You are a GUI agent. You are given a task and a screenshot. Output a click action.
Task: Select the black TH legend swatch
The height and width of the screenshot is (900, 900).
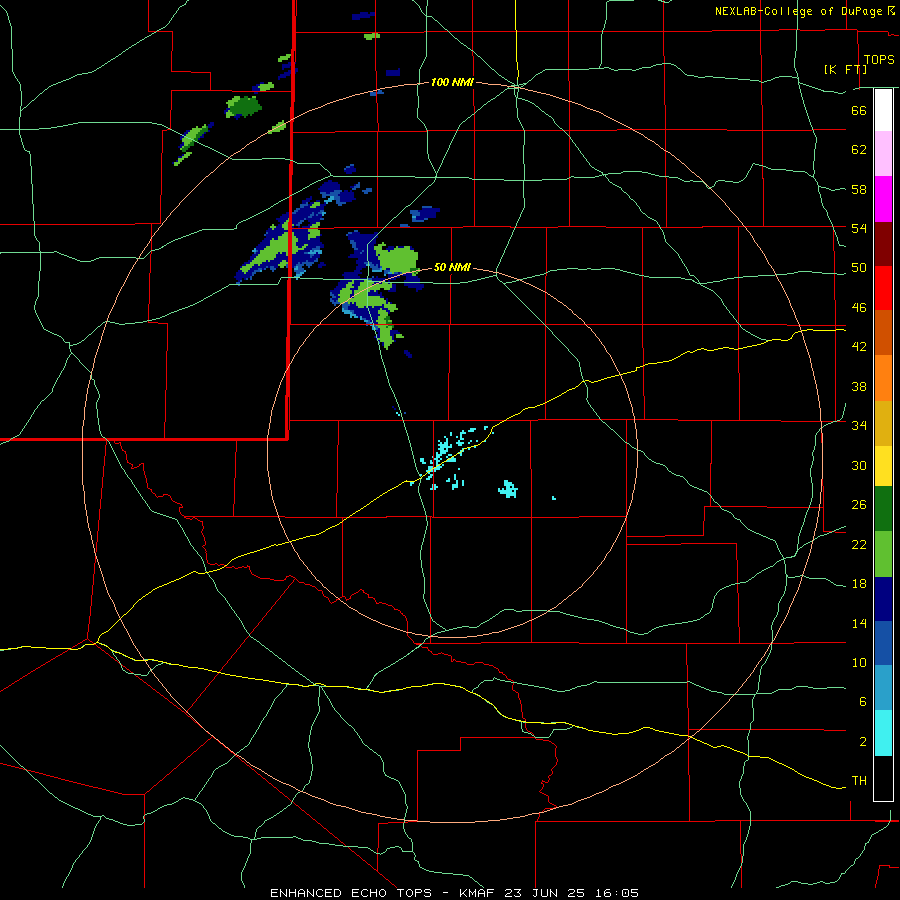coord(883,778)
